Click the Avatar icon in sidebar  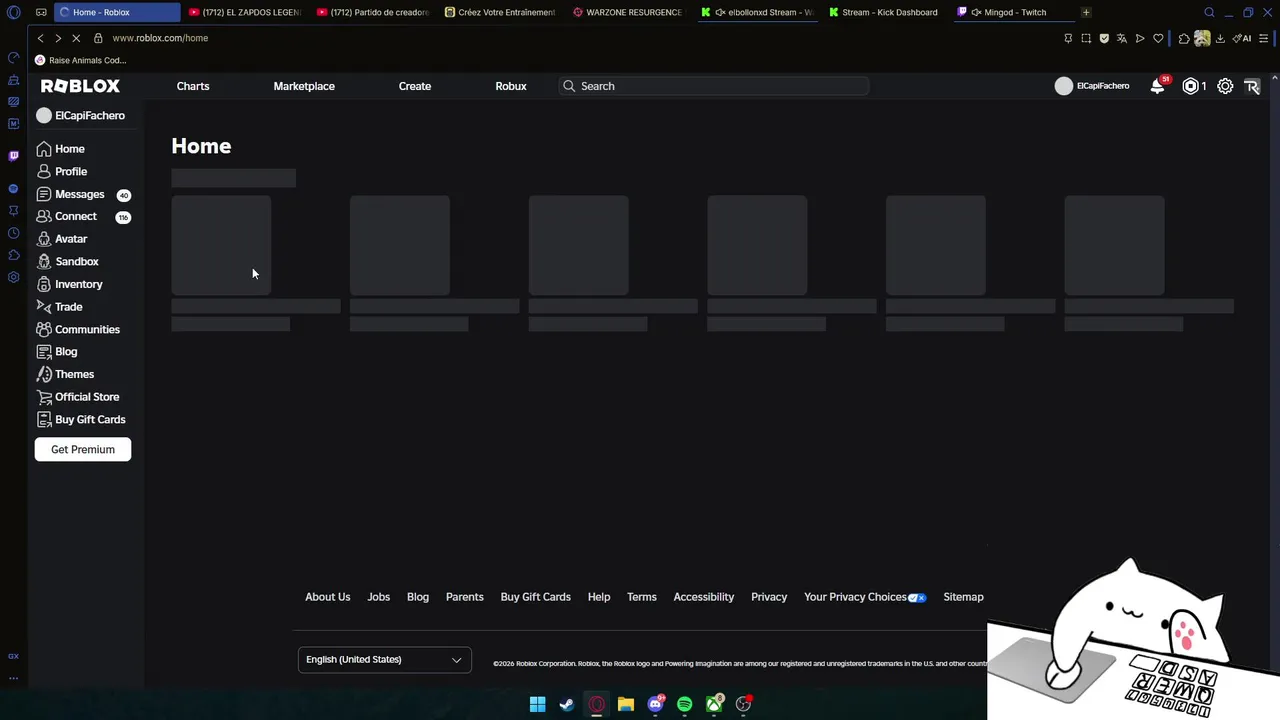[44, 239]
